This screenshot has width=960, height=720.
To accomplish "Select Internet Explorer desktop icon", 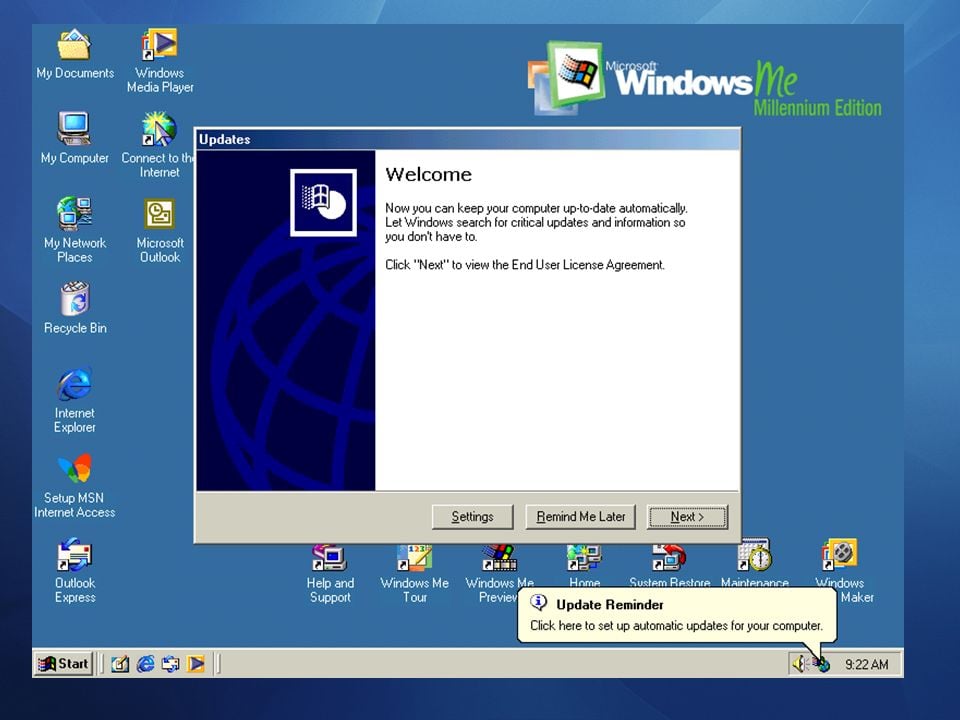I will (75, 400).
